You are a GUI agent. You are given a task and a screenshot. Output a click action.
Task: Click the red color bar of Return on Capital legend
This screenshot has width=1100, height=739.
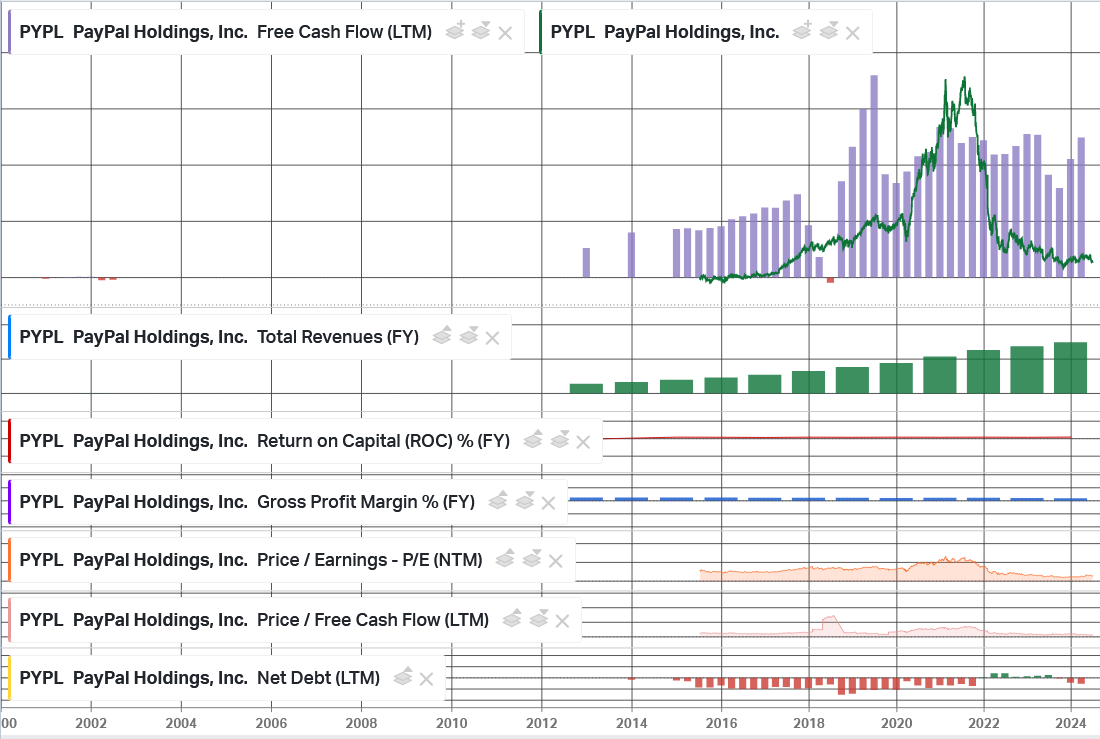(9, 441)
